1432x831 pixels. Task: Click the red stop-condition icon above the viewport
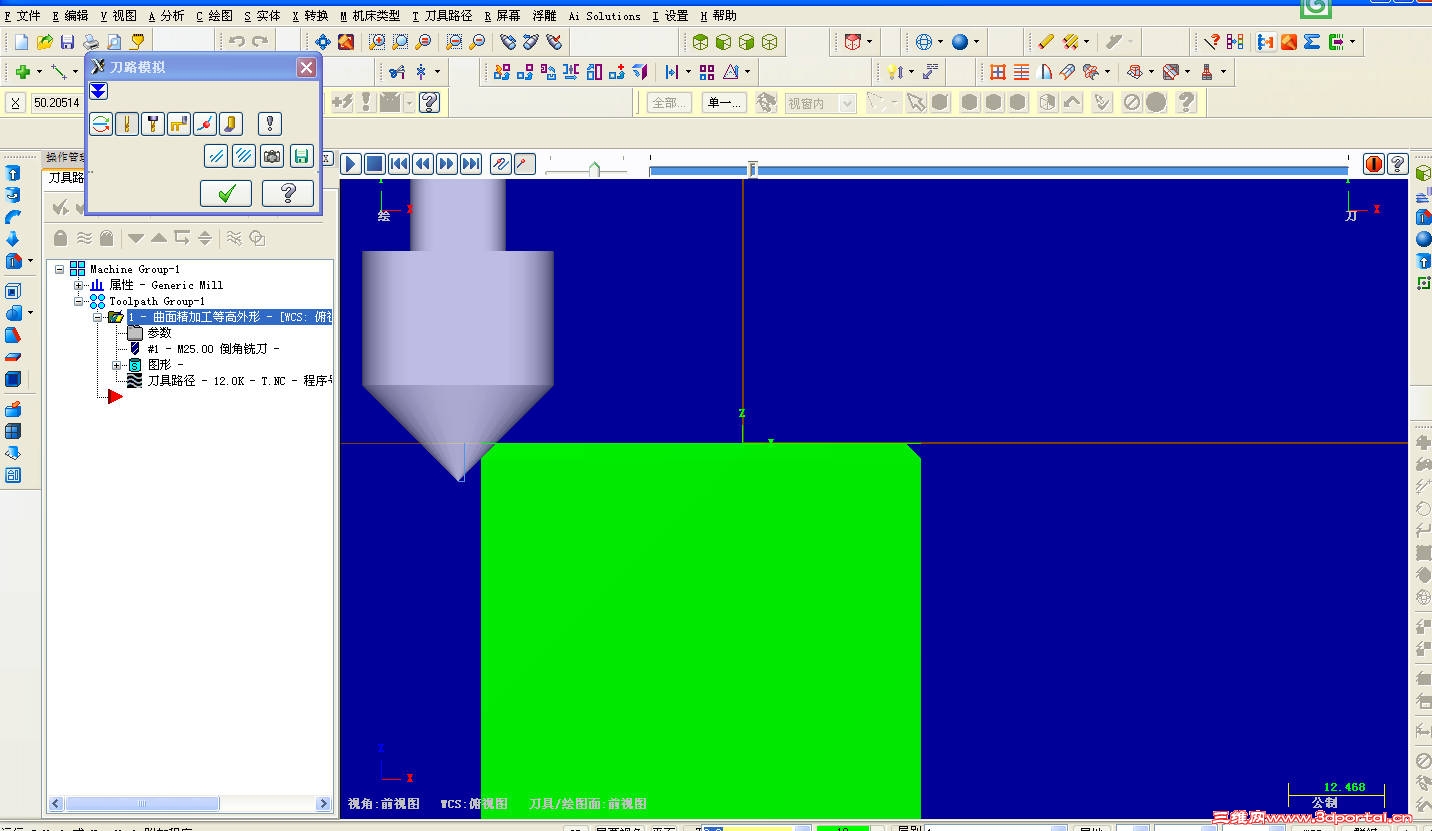point(1374,164)
